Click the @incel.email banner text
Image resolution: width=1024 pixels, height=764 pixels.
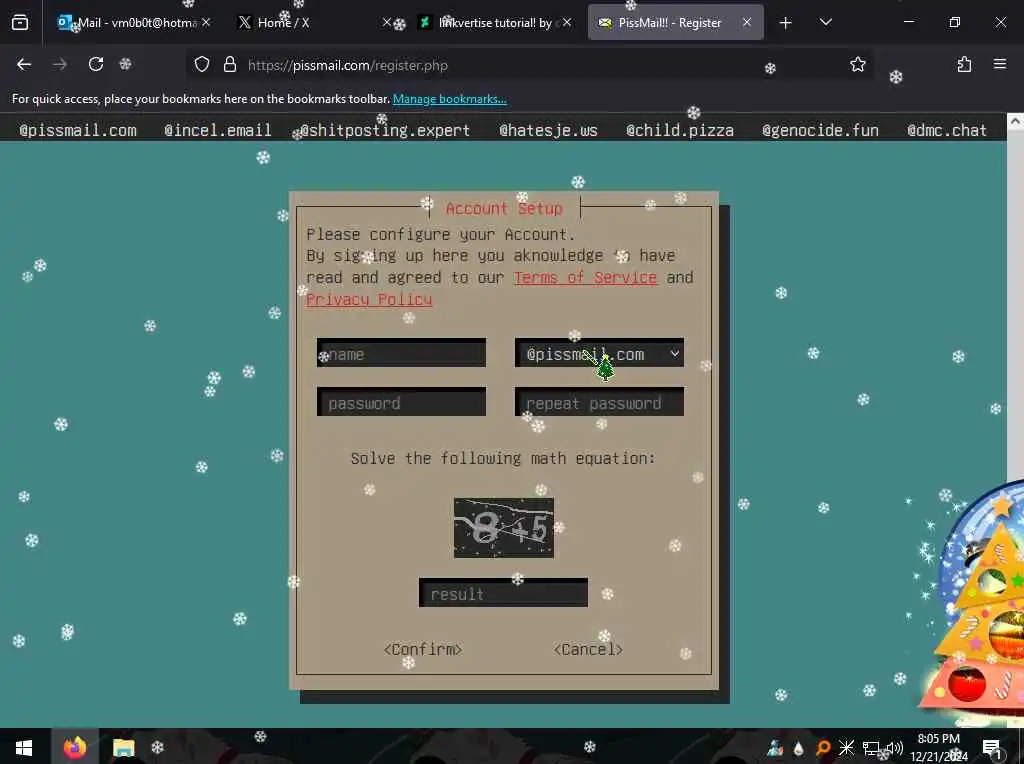[x=217, y=131]
